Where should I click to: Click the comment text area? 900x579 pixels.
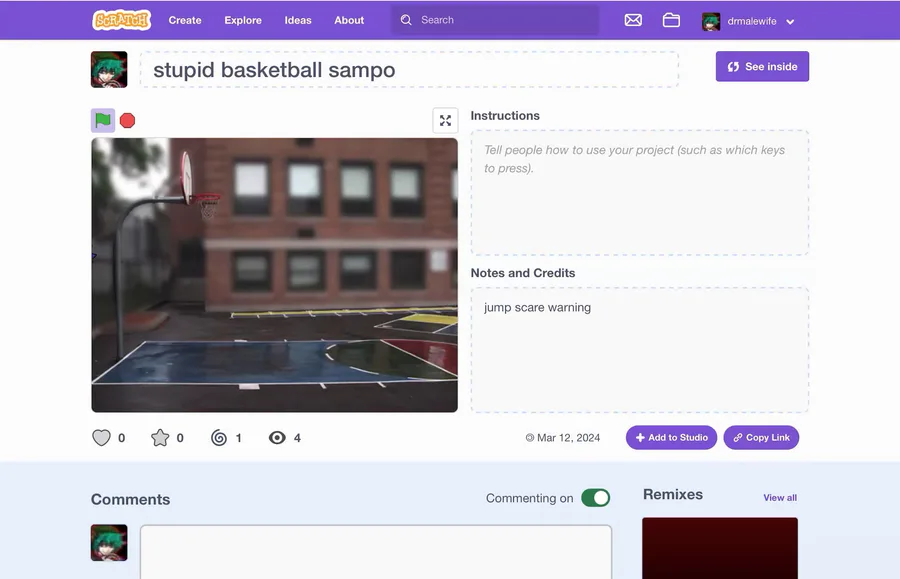(x=376, y=551)
